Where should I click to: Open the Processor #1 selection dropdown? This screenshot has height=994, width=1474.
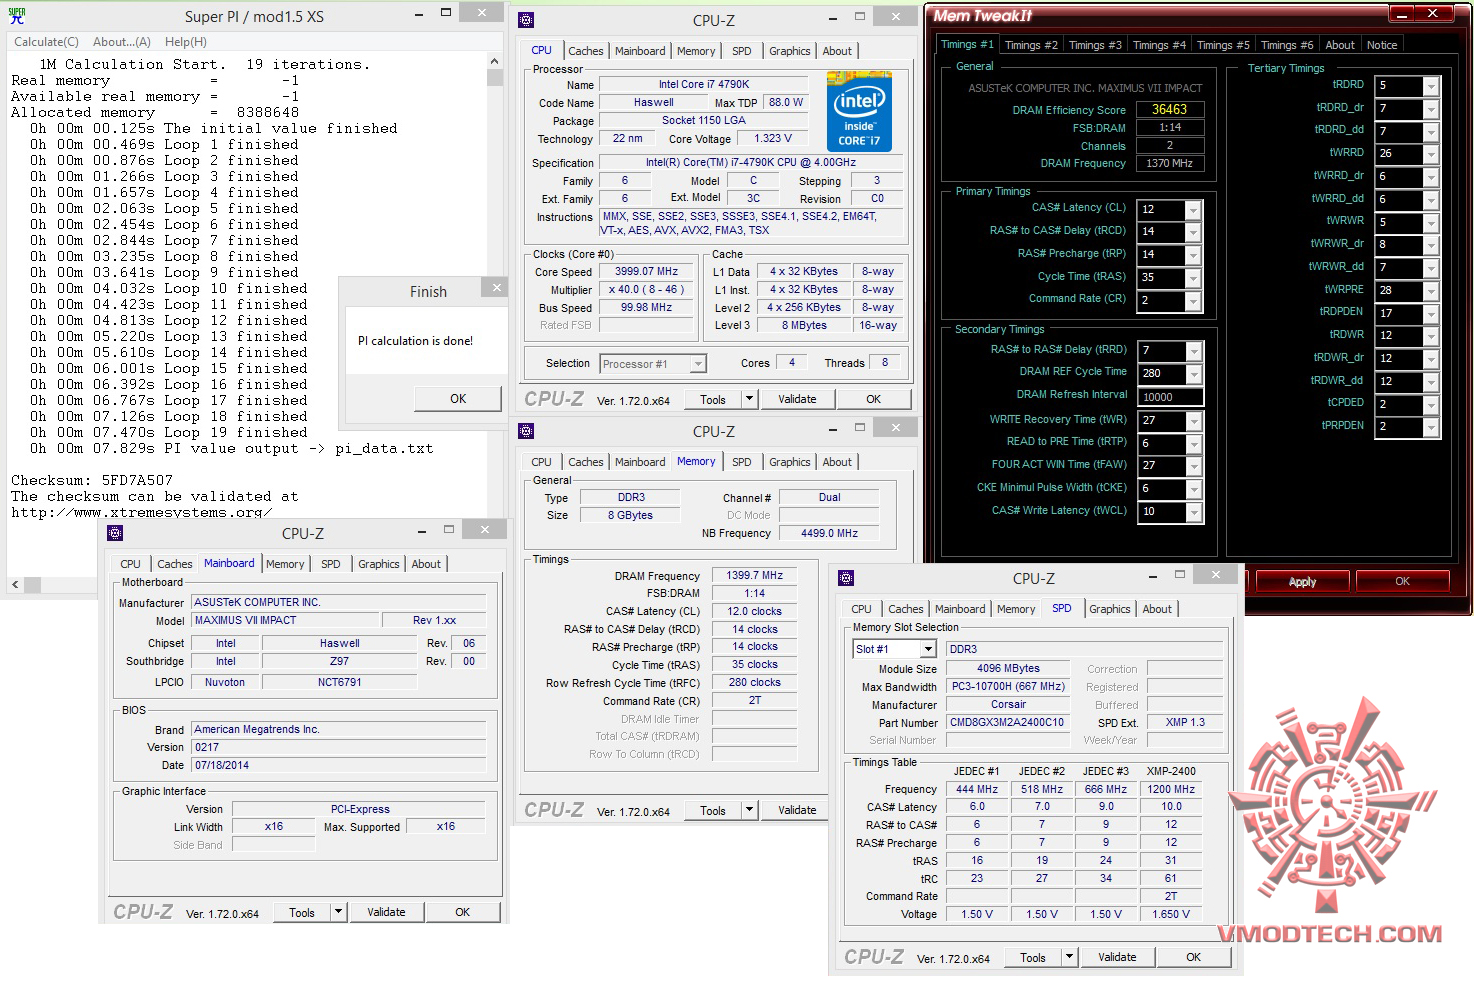click(x=697, y=364)
